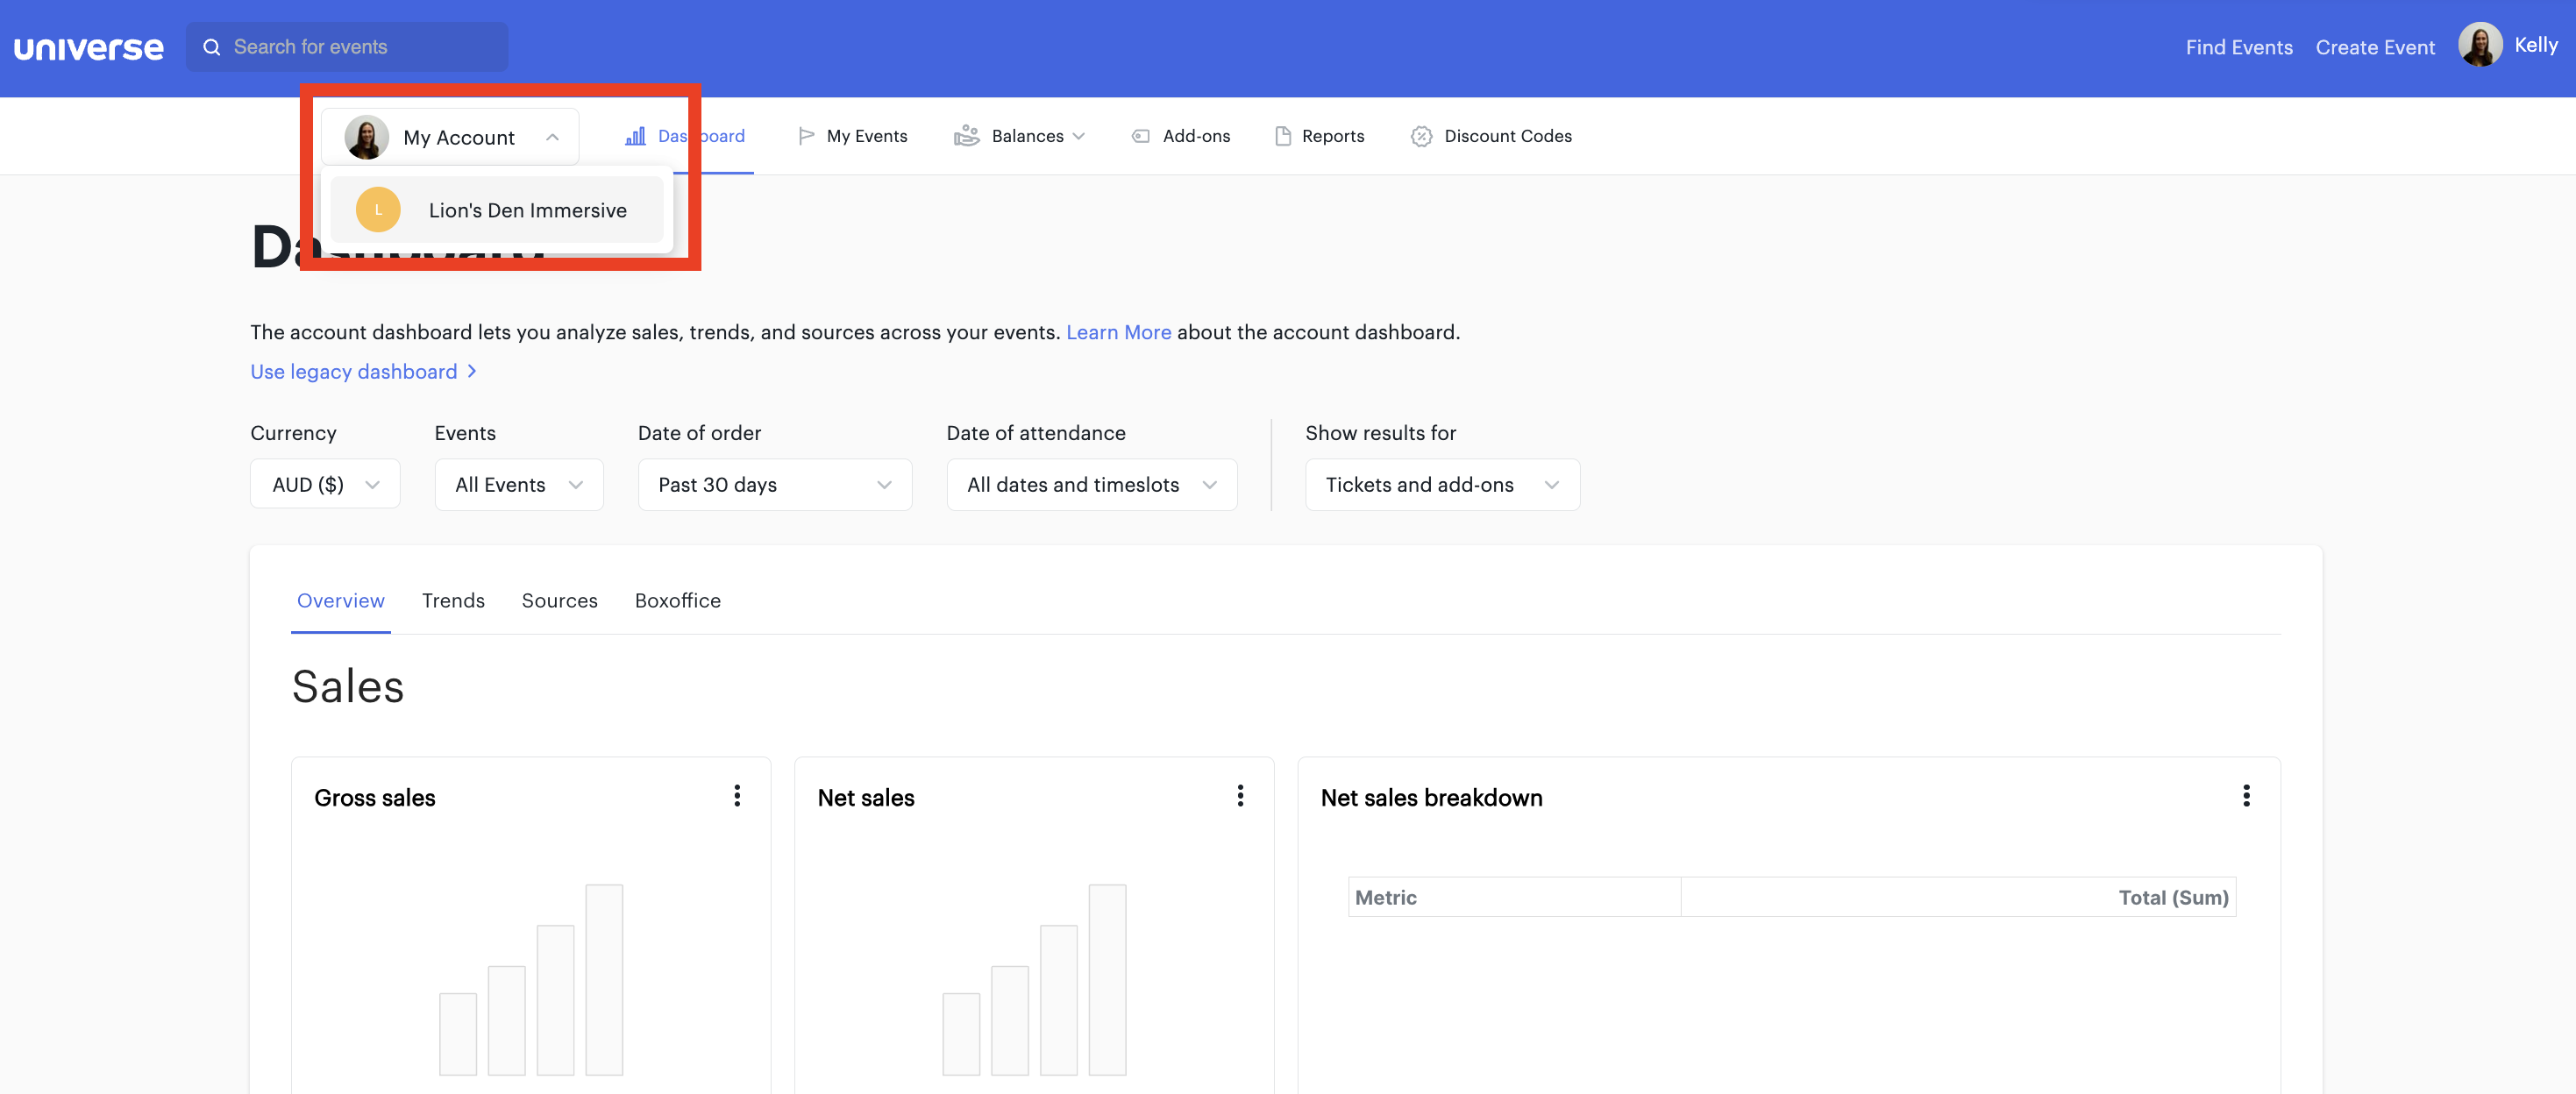Click the Add-ons ticket icon
This screenshot has width=2576, height=1094.
[1140, 136]
